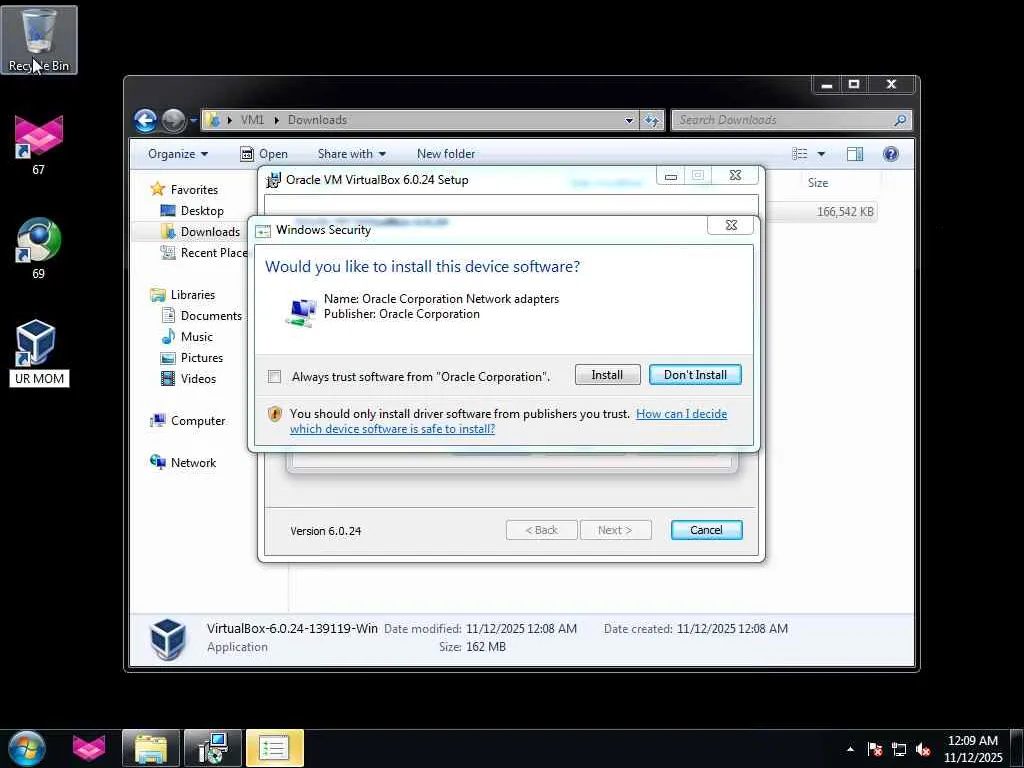Click the search magnifier icon
The height and width of the screenshot is (768, 1024).
(901, 120)
